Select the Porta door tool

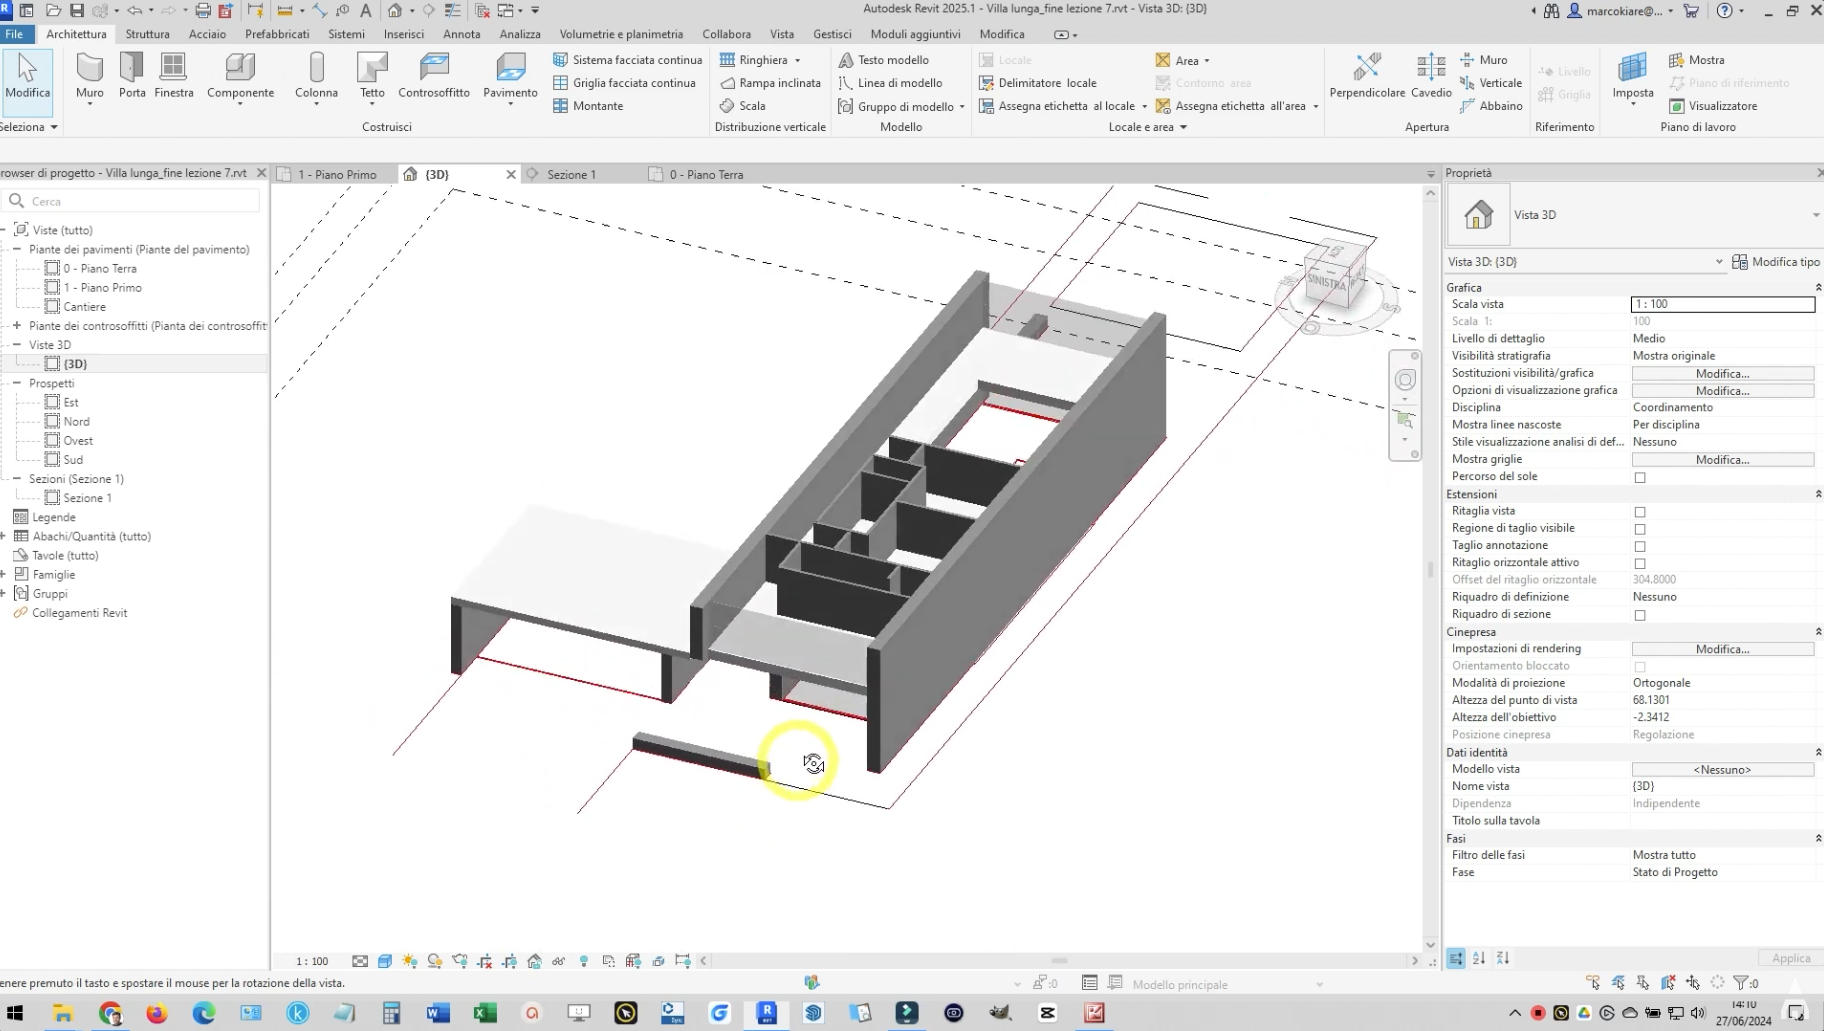132,76
